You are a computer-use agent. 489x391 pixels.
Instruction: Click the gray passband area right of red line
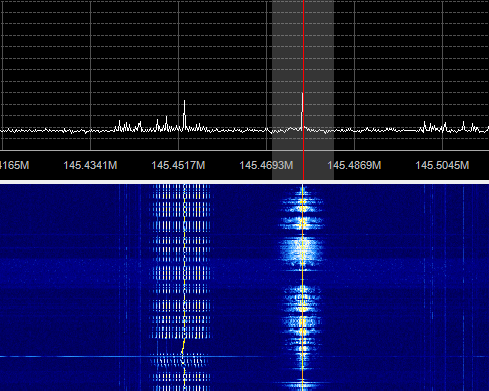(x=319, y=67)
